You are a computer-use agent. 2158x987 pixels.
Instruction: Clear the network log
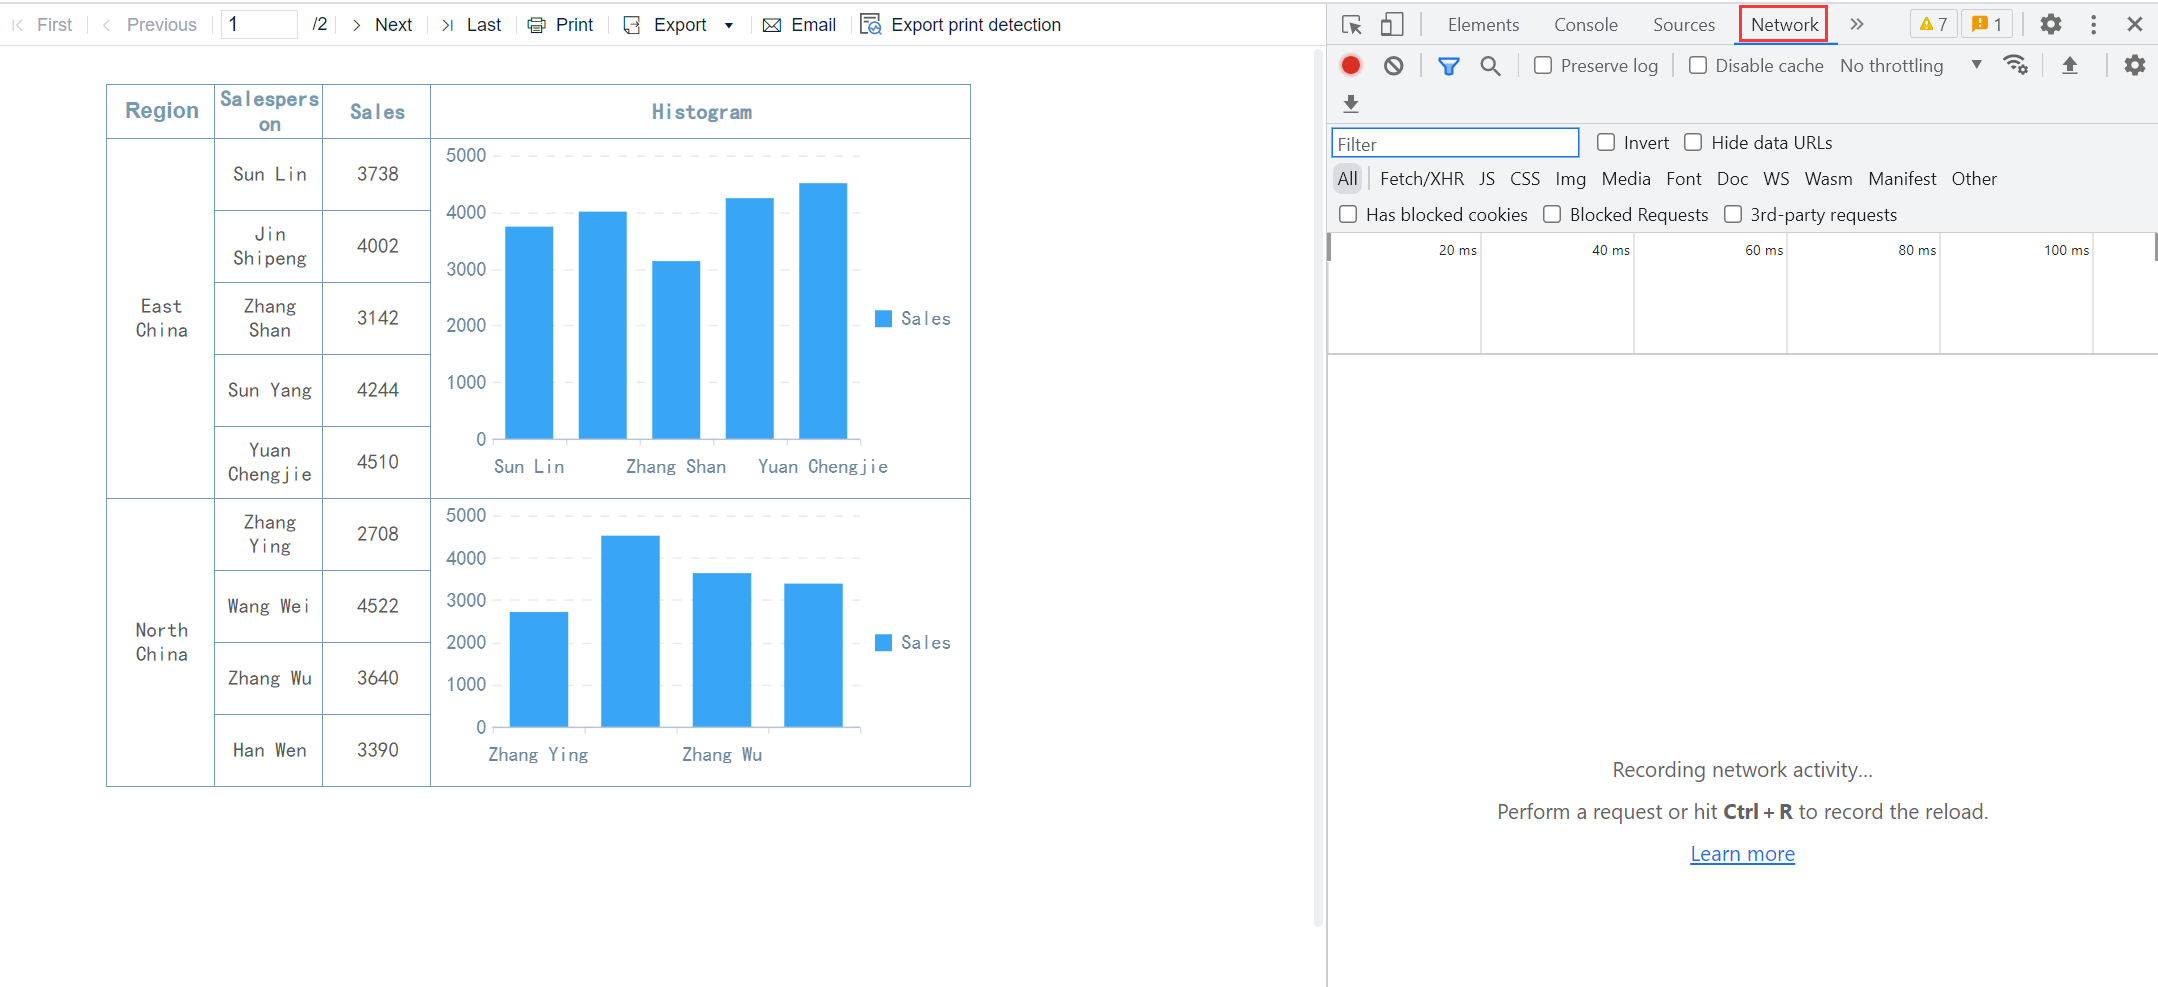(1393, 65)
